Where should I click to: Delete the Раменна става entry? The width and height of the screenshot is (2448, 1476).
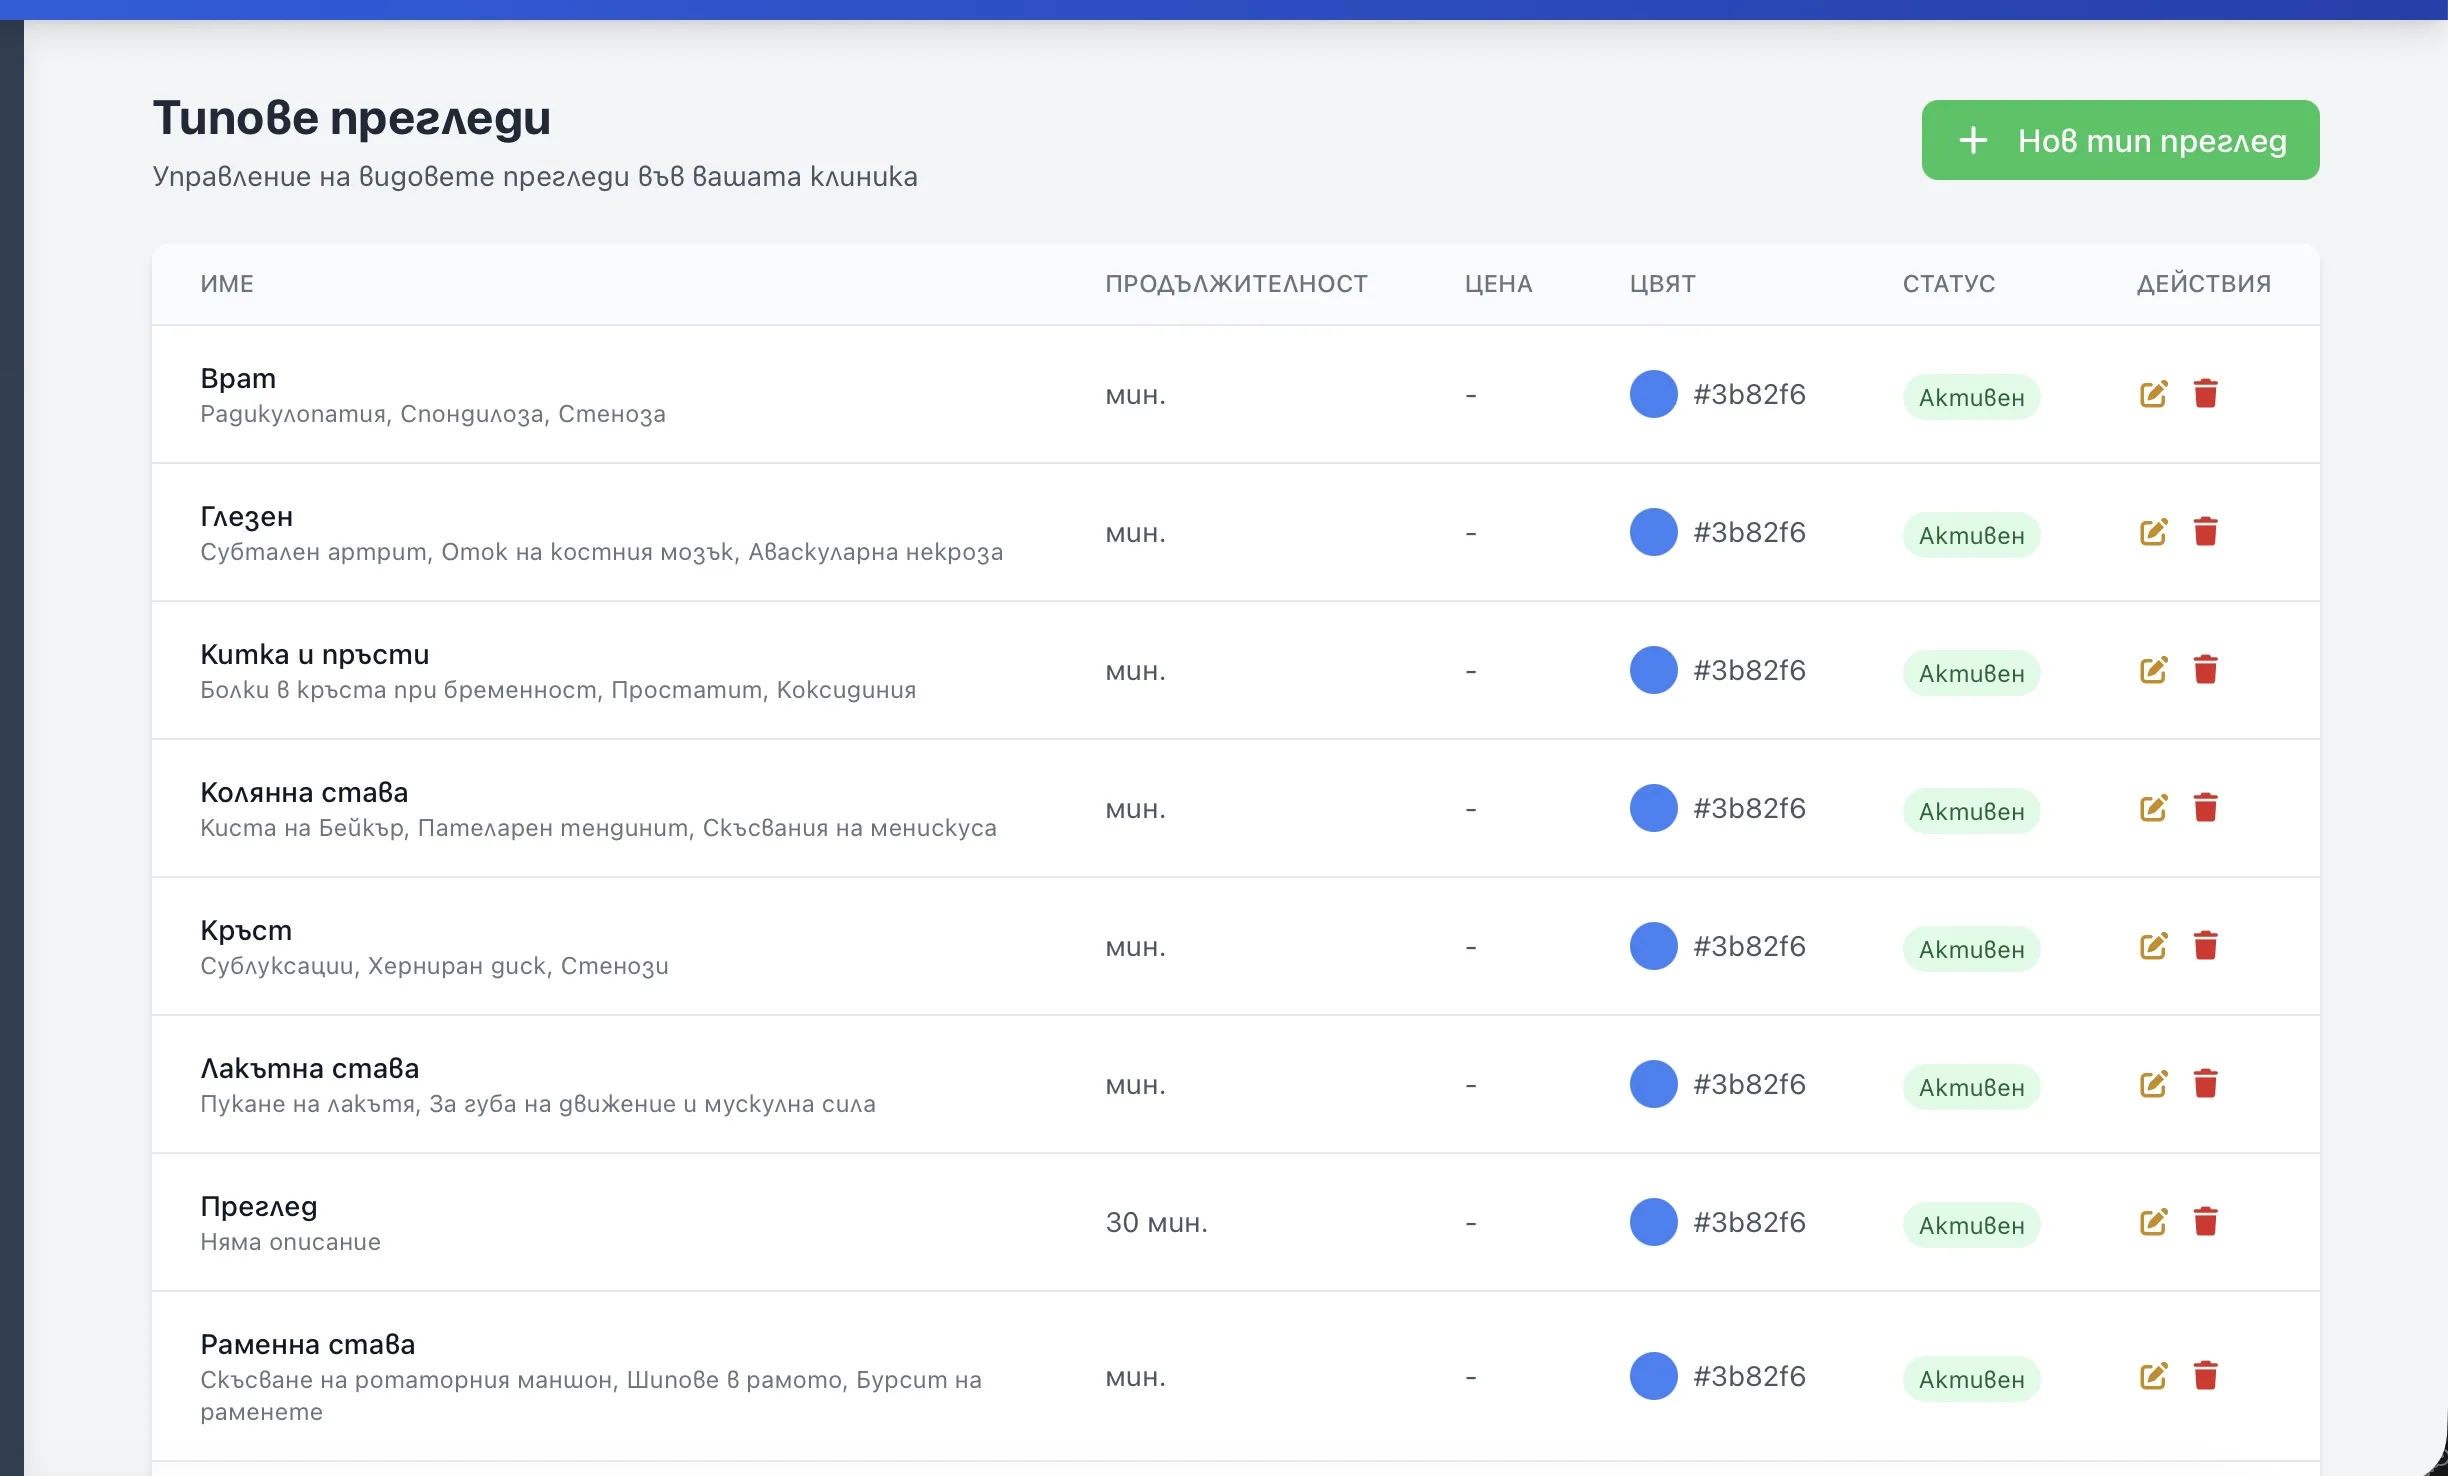tap(2205, 1376)
